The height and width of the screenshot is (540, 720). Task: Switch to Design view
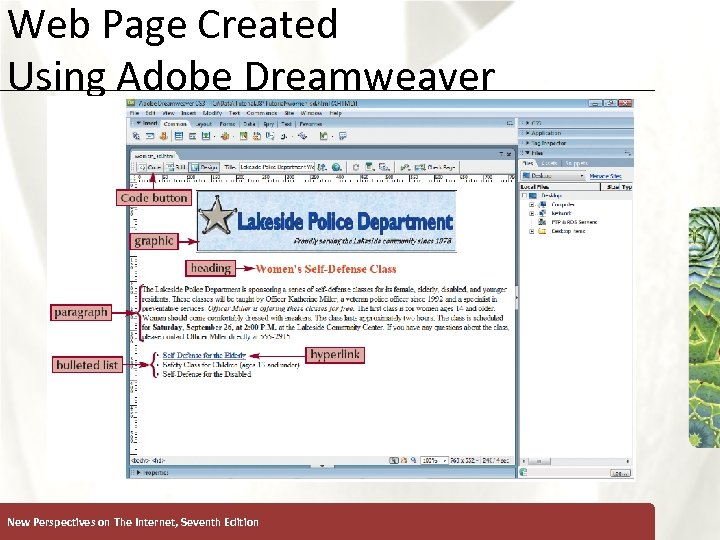(x=204, y=167)
